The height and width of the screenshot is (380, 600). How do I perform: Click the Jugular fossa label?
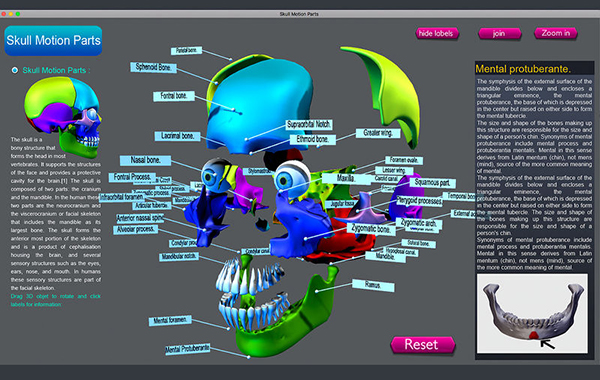341,204
